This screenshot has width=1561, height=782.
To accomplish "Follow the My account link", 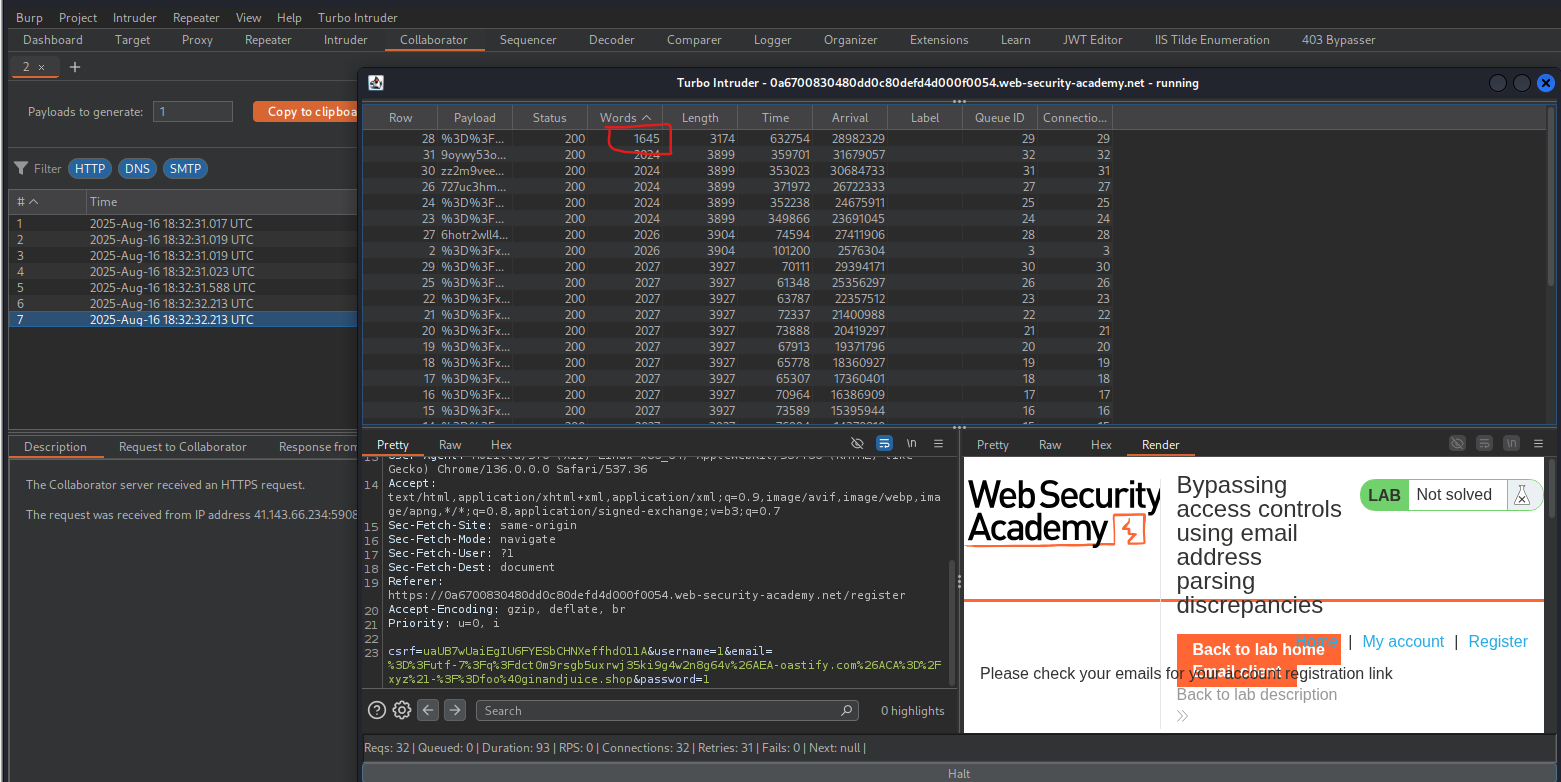I will tap(1403, 641).
